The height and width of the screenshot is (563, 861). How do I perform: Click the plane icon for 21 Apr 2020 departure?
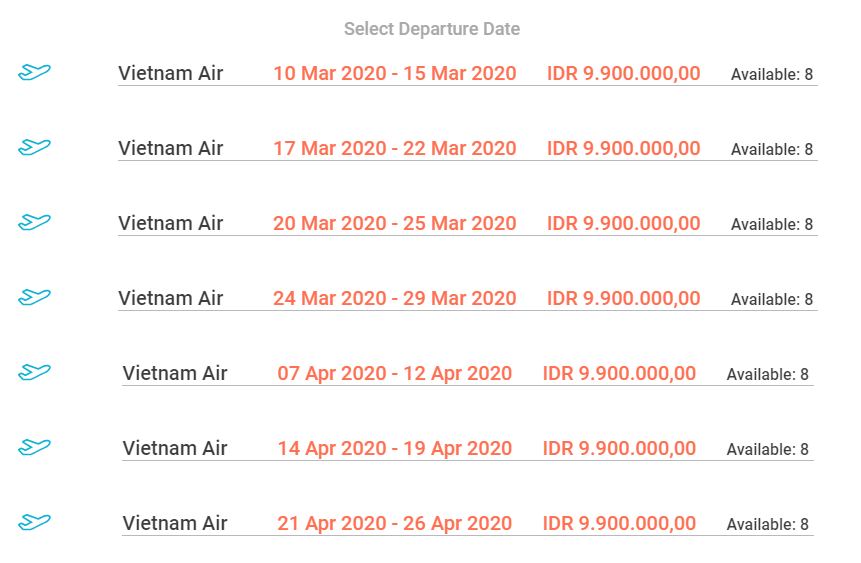[x=34, y=522]
